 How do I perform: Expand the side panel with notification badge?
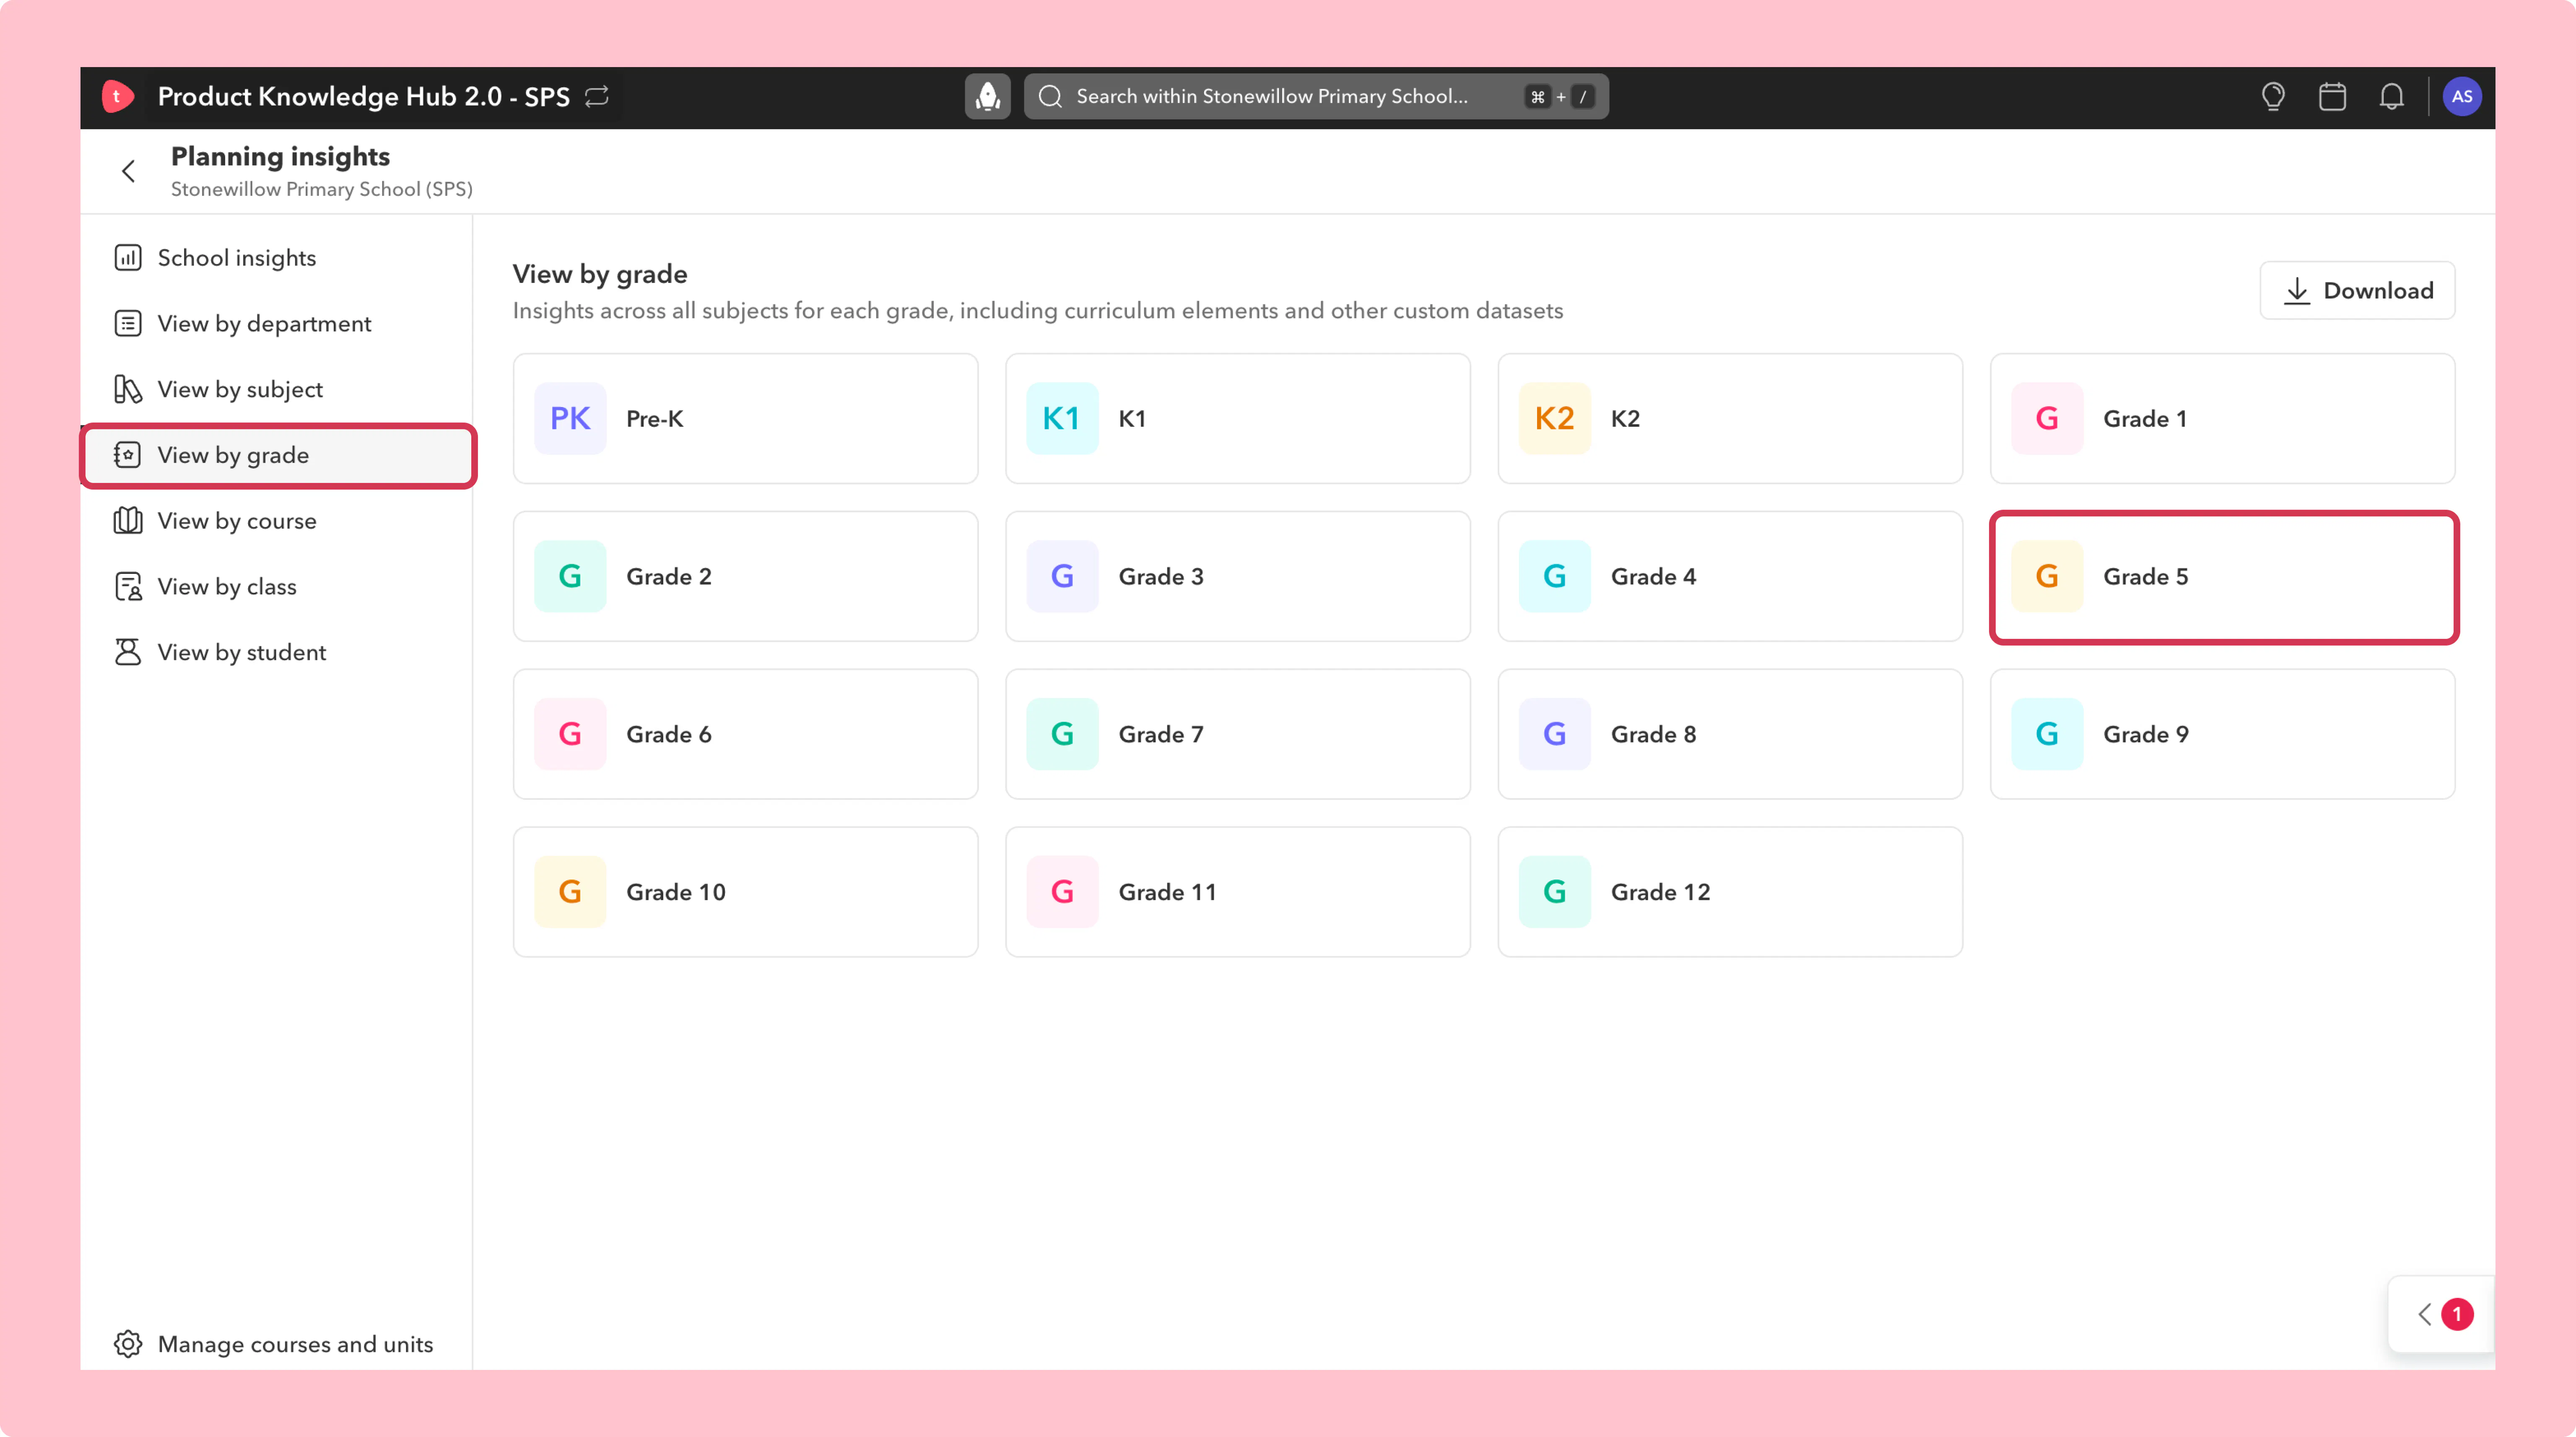(2441, 1314)
